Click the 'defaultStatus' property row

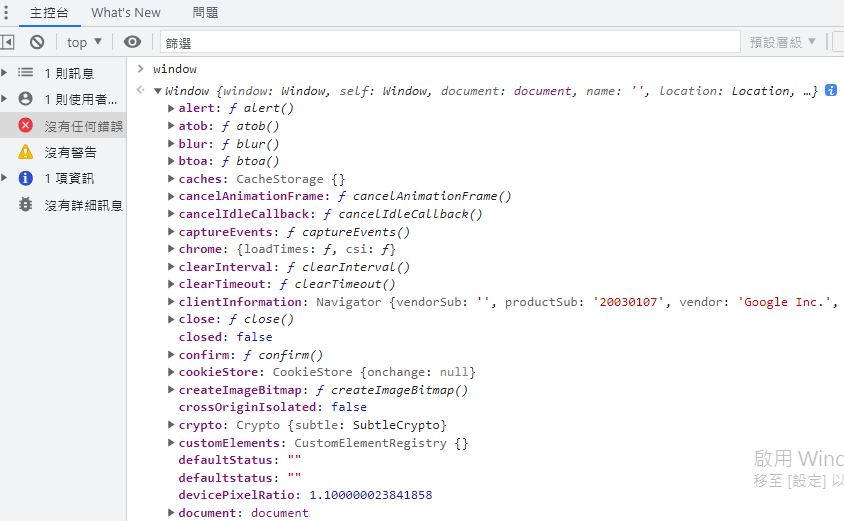pyautogui.click(x=240, y=460)
